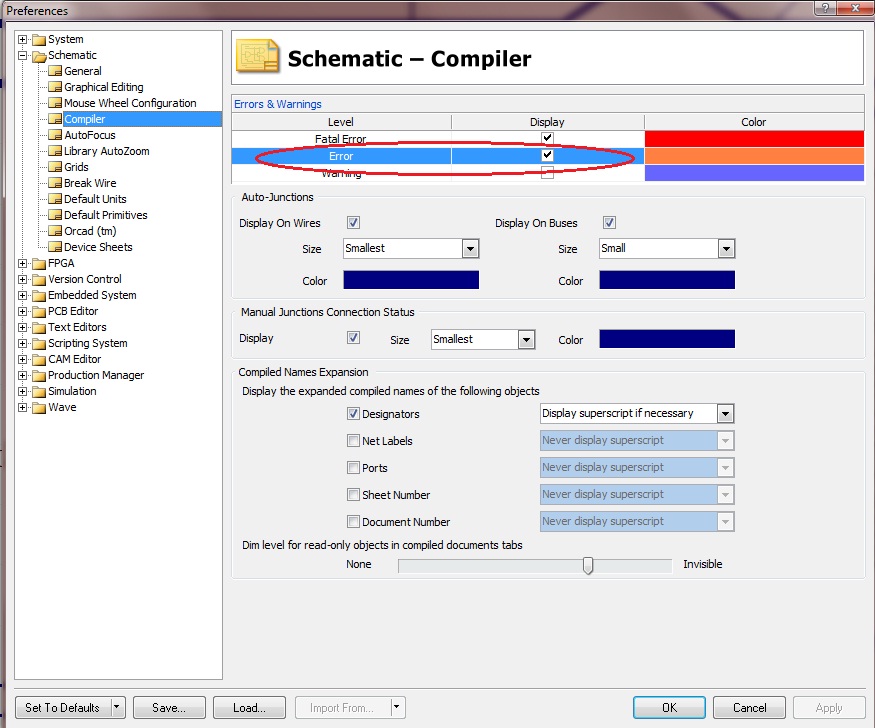This screenshot has width=875, height=728.
Task: Click the PCB Editor folder icon
Action: 39,312
